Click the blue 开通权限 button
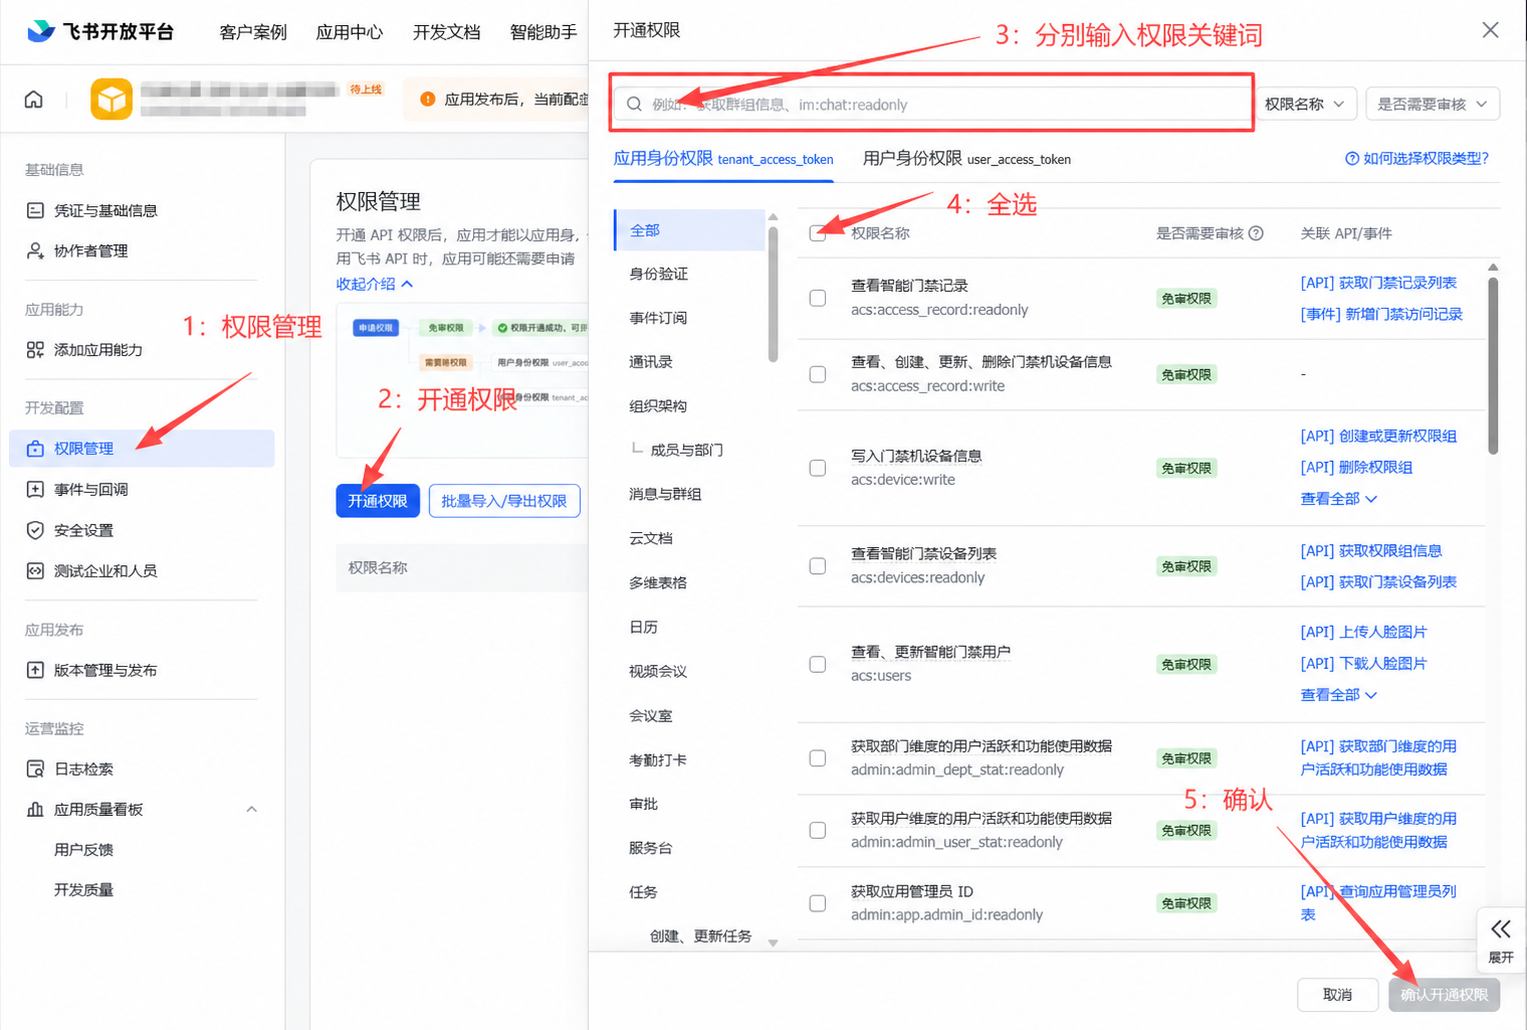Screen dimensions: 1527x1030 click(x=378, y=500)
